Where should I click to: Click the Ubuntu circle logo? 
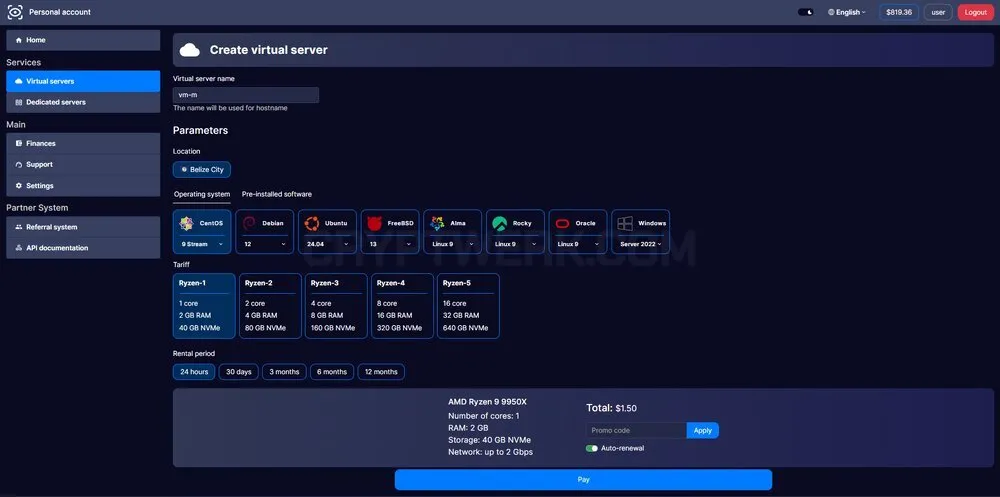(x=312, y=223)
